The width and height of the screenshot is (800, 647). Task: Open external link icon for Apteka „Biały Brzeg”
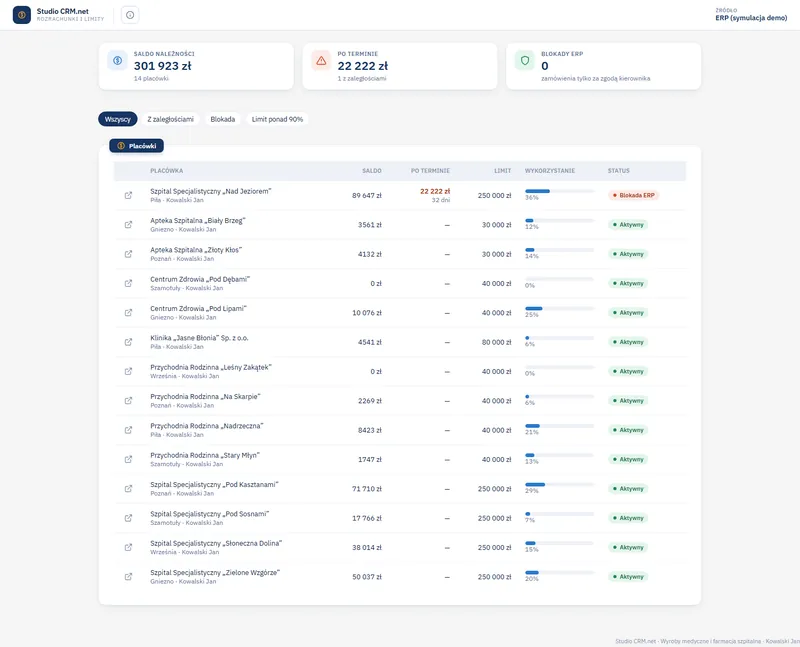click(129, 225)
